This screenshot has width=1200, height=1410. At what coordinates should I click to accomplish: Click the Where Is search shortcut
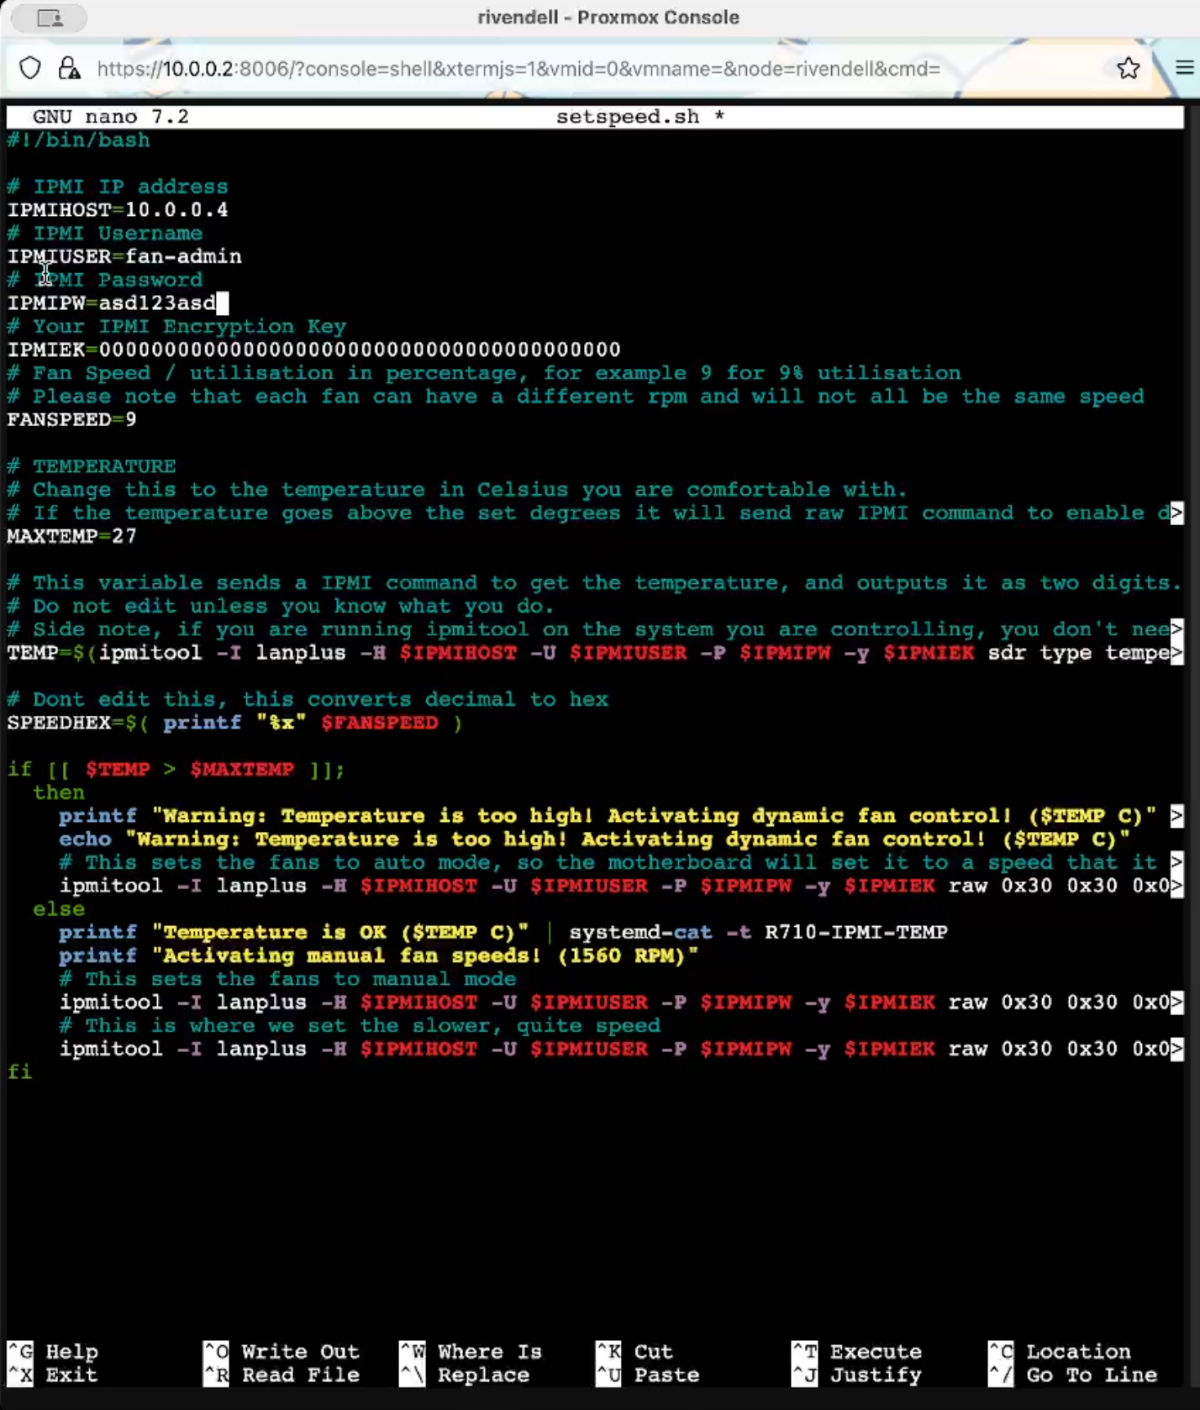point(489,1352)
